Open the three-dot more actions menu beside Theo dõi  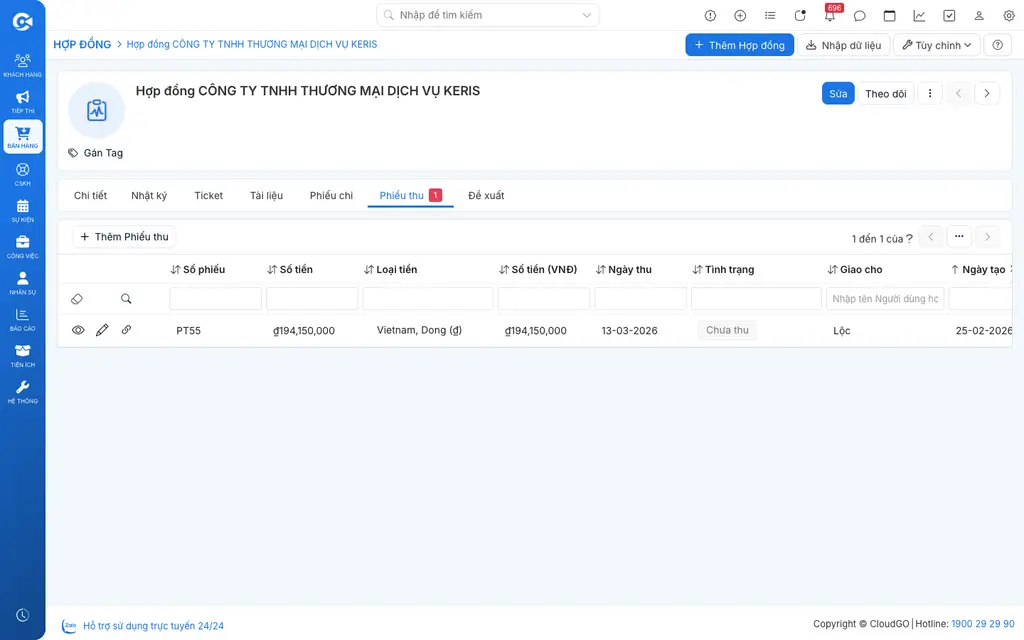(930, 93)
